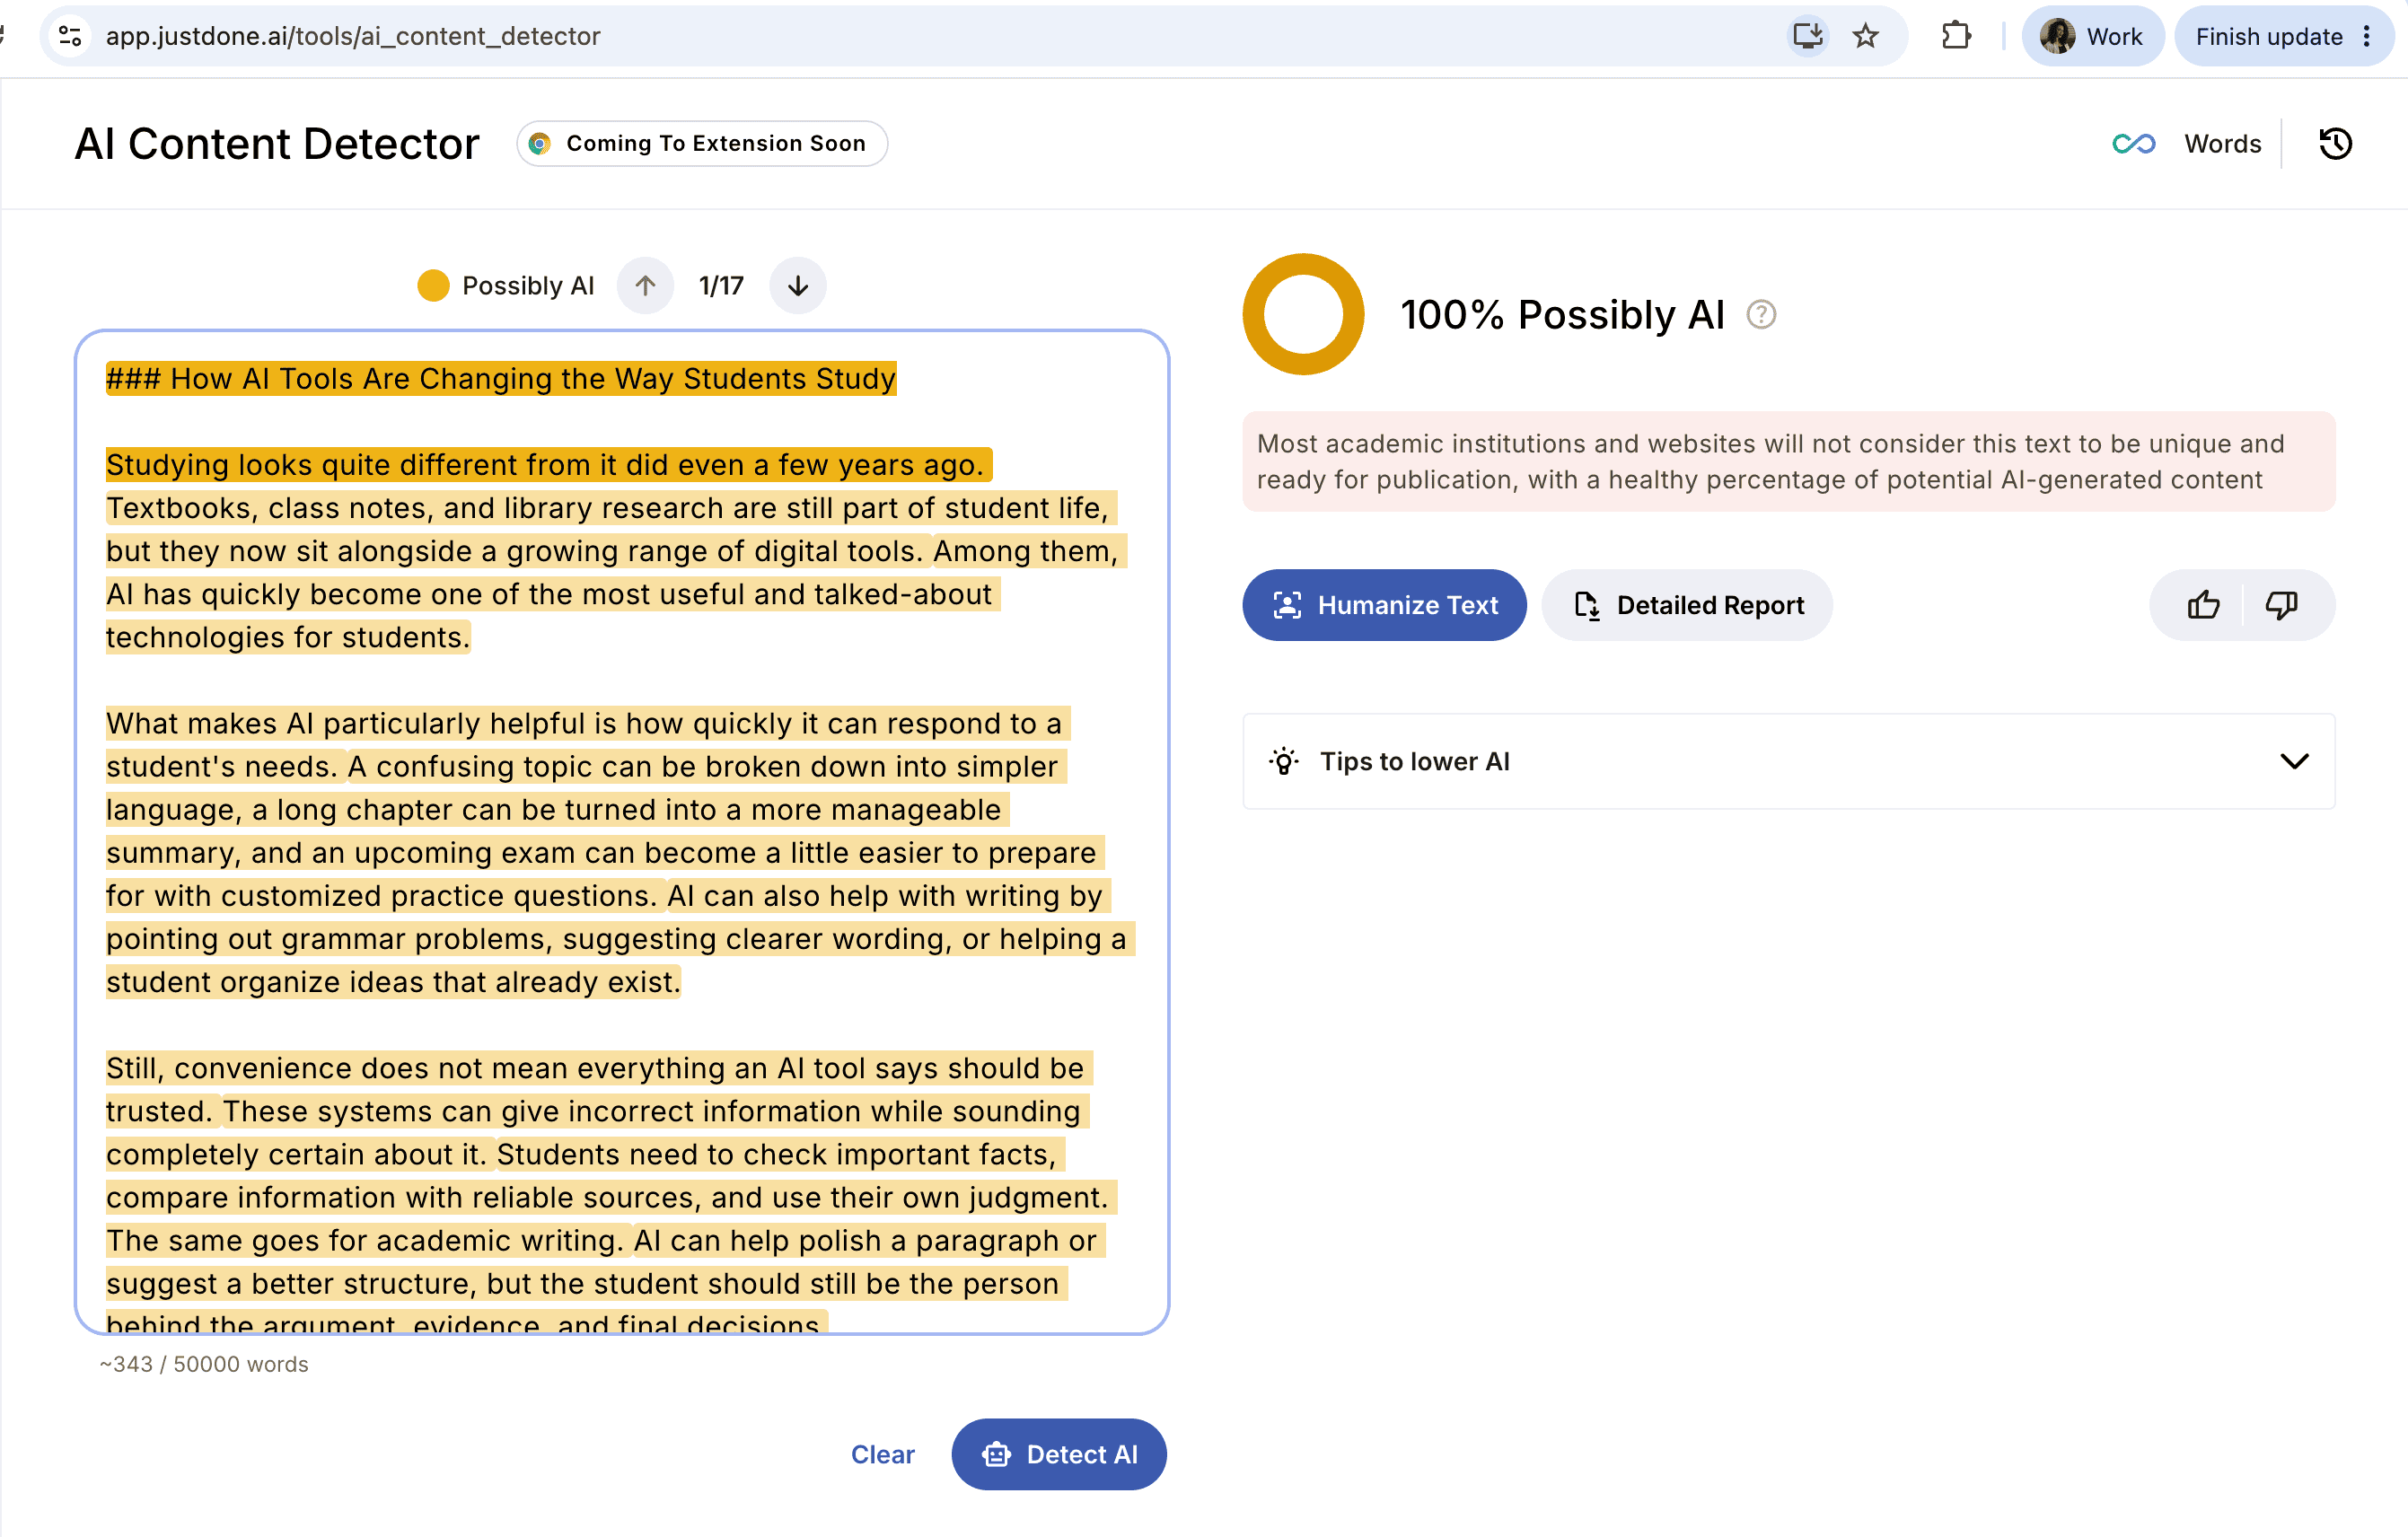Click the 100% Possibly AI ring chart

click(x=1303, y=314)
